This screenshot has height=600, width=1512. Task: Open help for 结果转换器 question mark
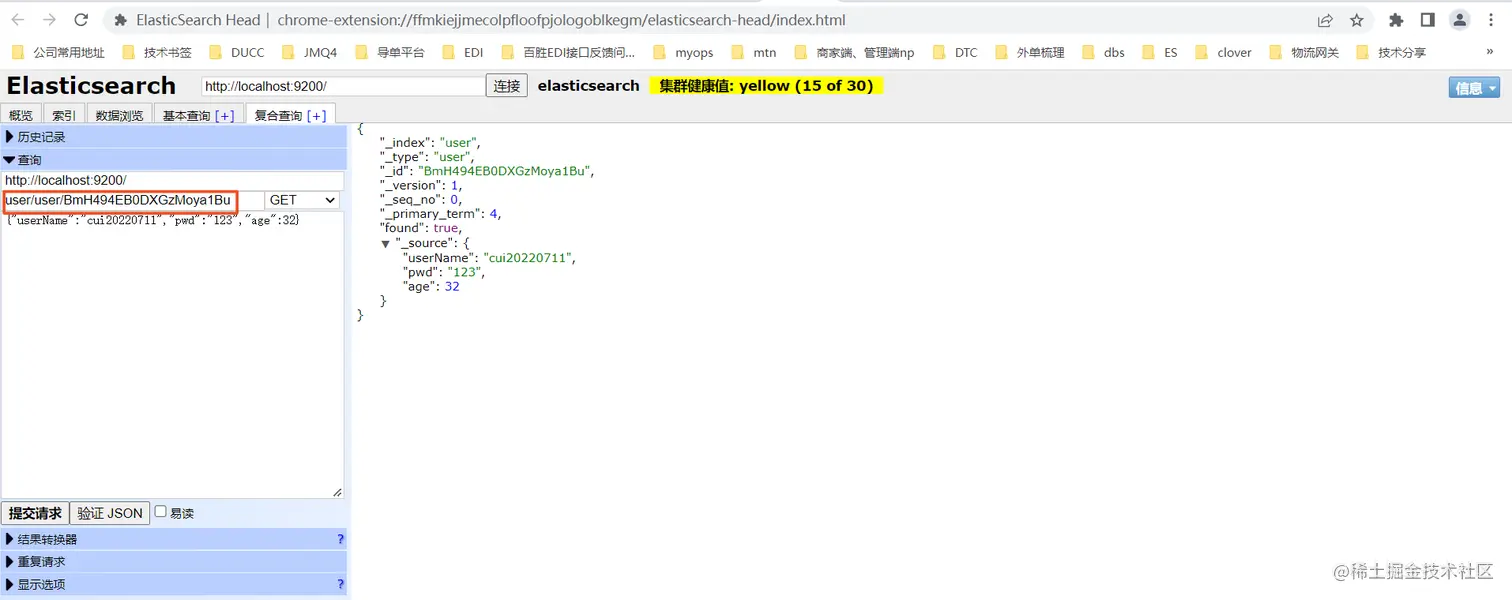[x=340, y=539]
